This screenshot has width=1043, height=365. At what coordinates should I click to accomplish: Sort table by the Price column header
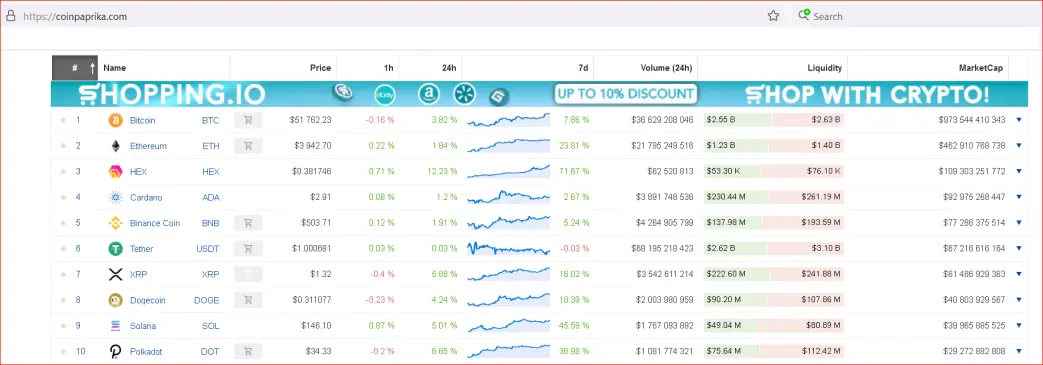point(321,68)
